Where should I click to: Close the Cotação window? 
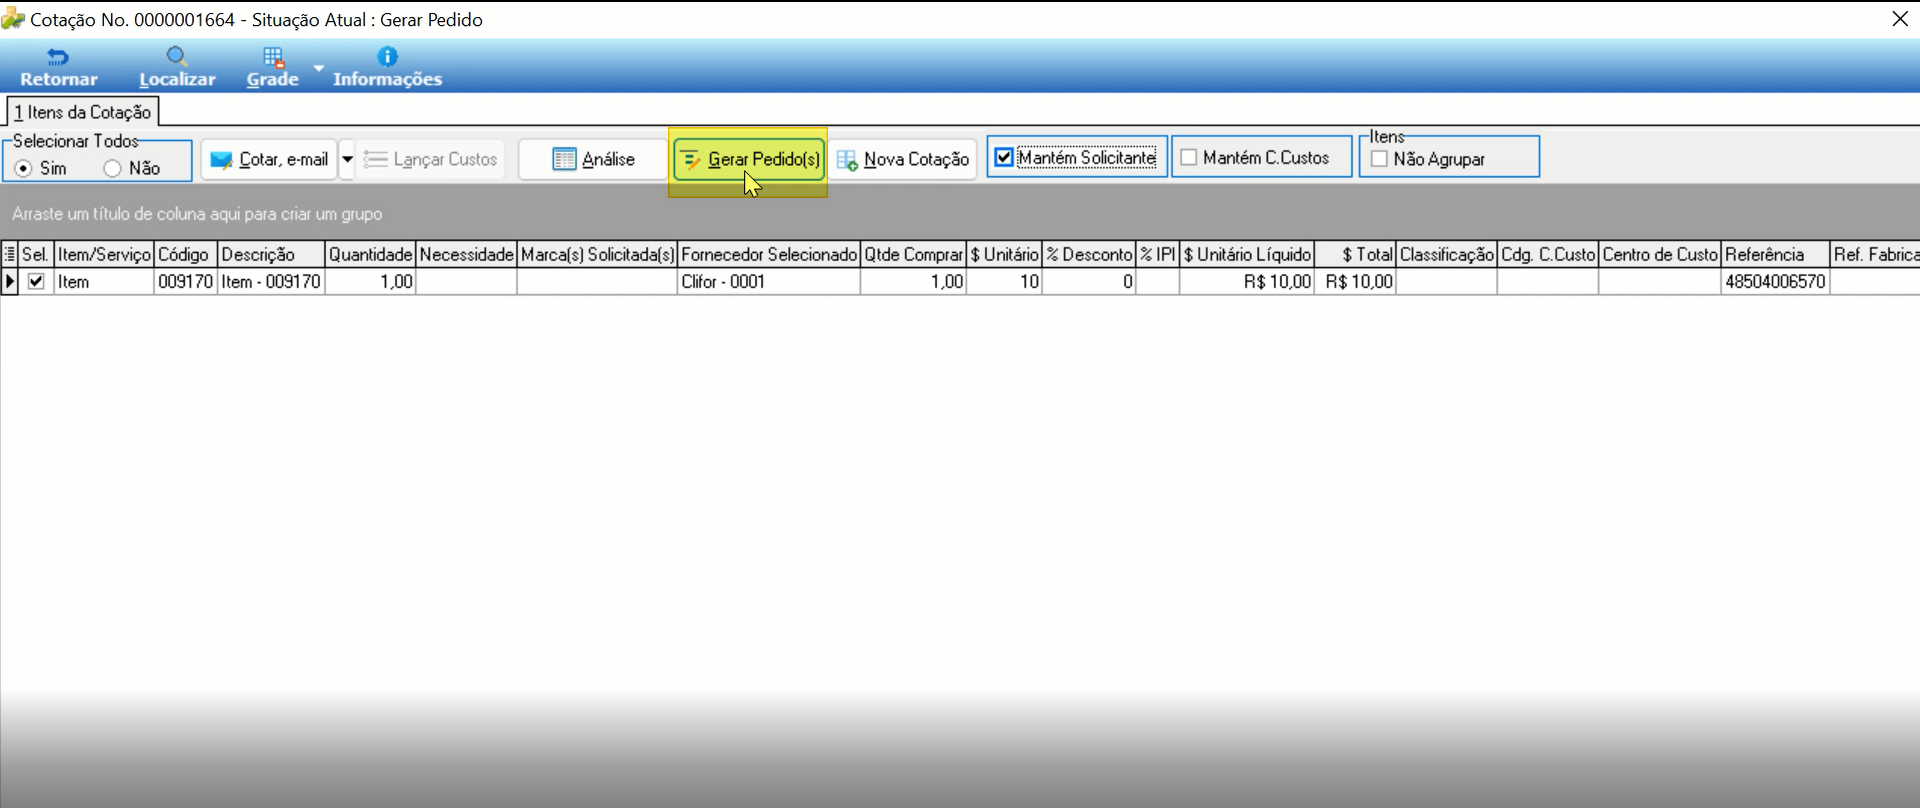[x=1900, y=19]
